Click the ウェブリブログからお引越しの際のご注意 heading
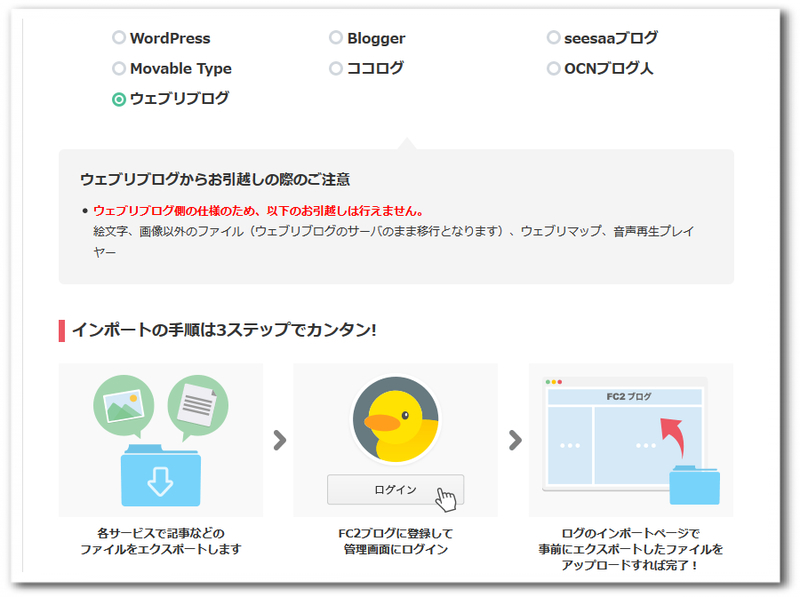This screenshot has height=597, width=800. click(215, 180)
